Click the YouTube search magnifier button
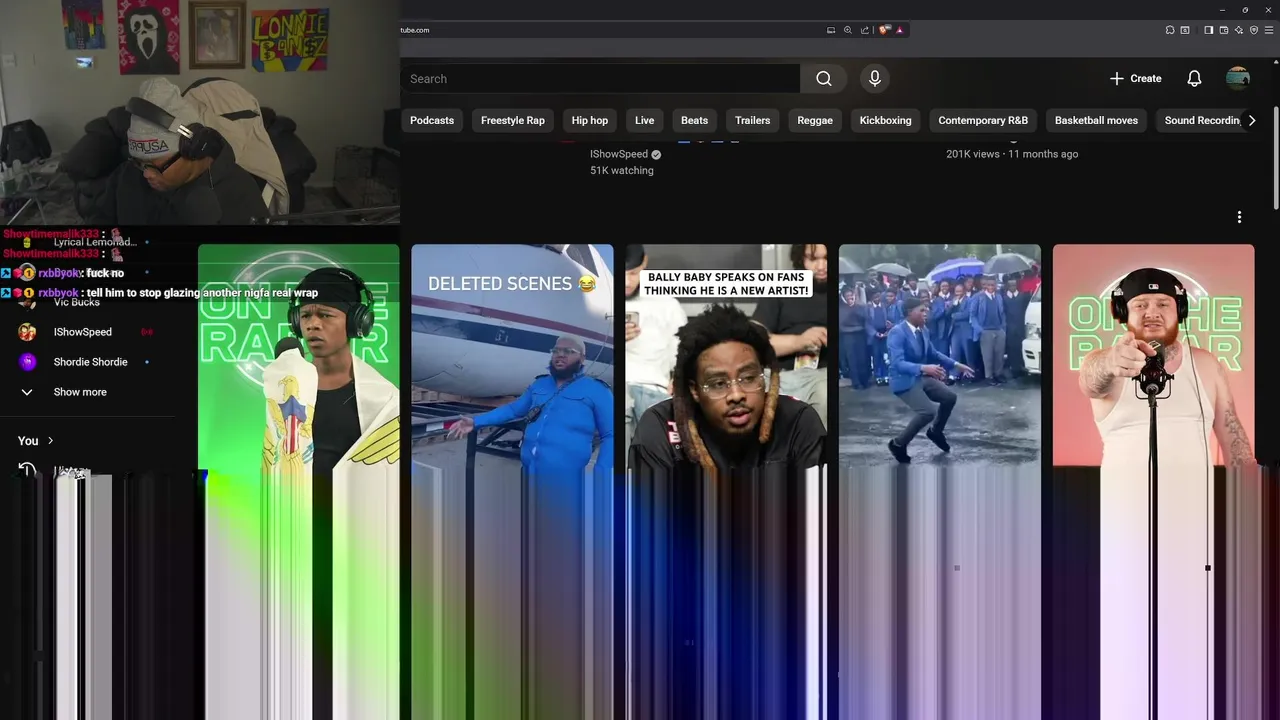 pos(823,79)
